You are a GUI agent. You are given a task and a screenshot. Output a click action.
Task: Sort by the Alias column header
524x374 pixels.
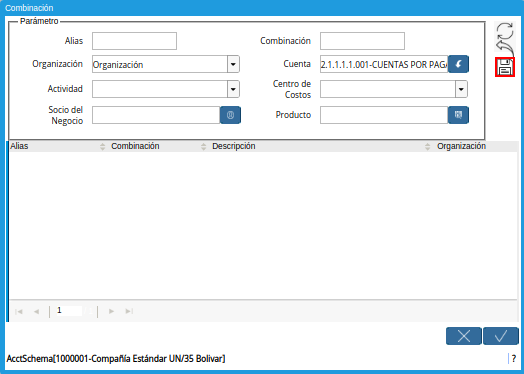click(57, 146)
